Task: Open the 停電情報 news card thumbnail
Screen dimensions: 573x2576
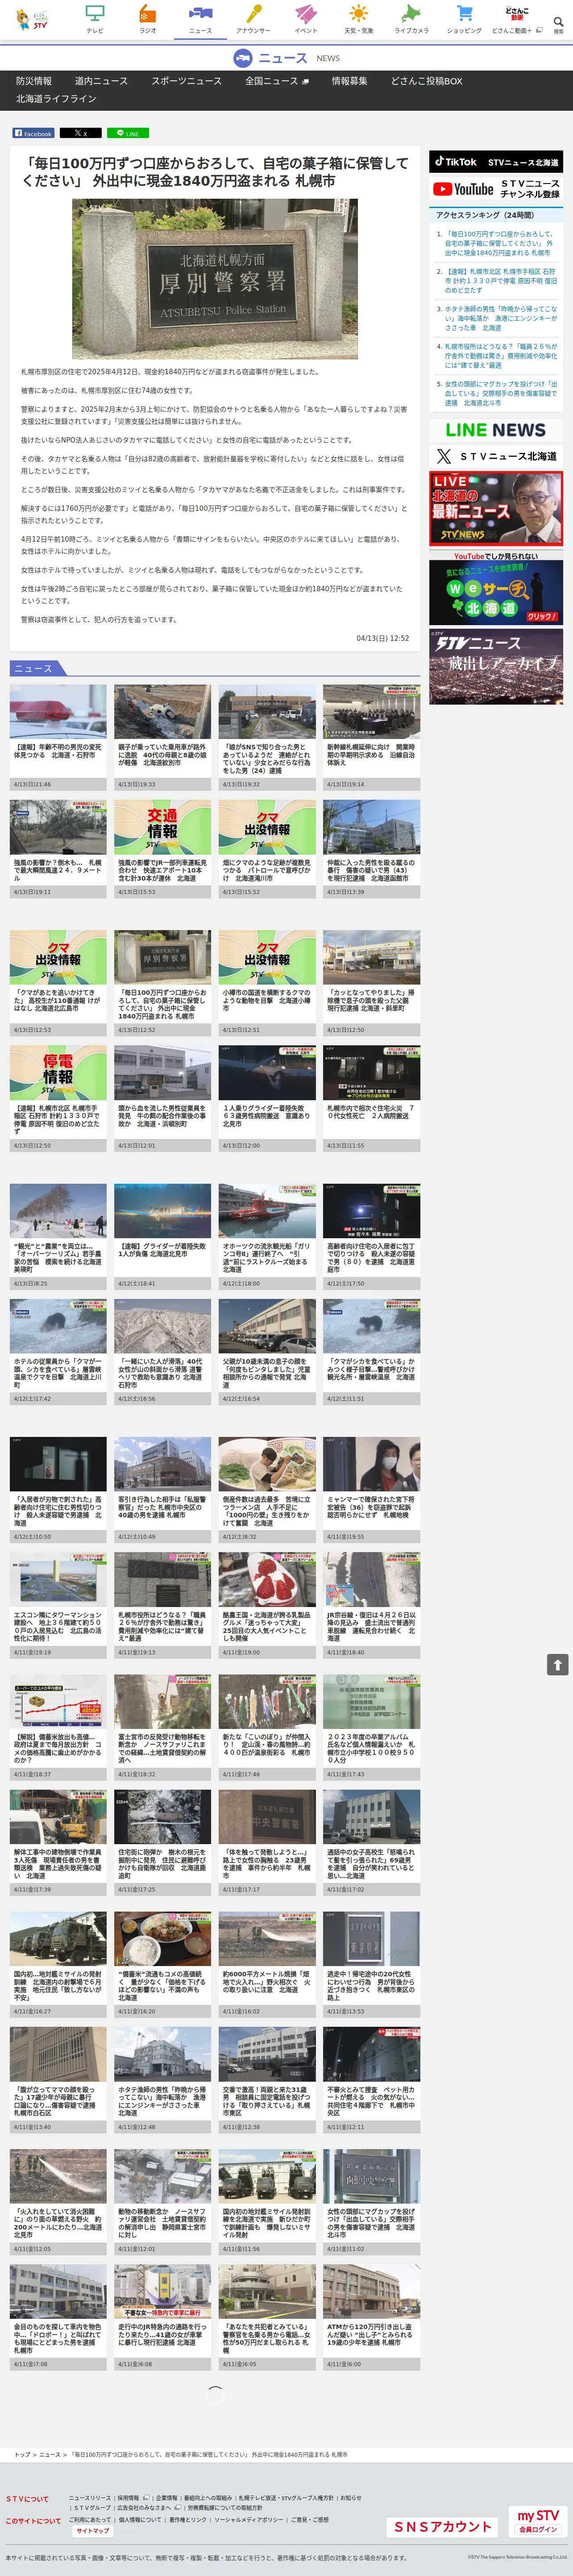Action: coord(58,1073)
